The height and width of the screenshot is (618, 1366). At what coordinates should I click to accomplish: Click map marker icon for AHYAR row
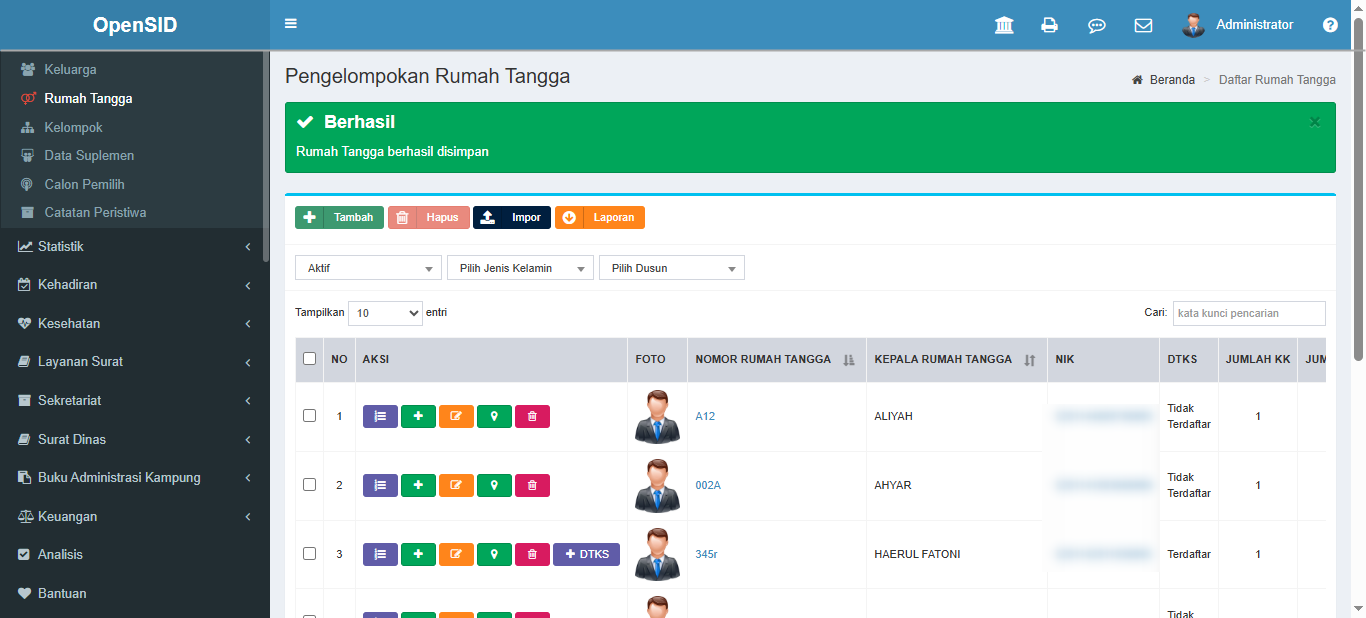click(494, 485)
